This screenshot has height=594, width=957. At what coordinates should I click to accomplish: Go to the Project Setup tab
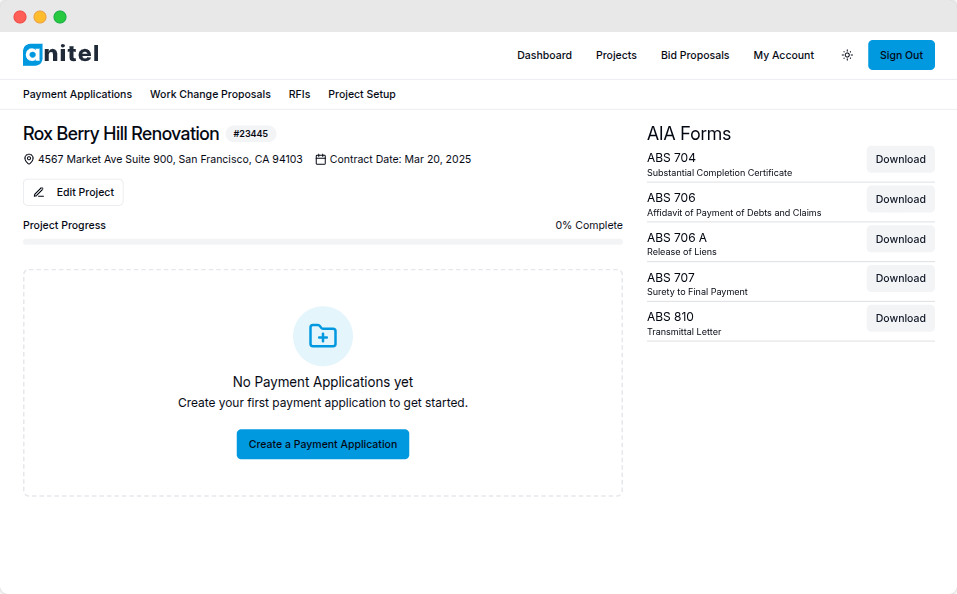coord(362,94)
